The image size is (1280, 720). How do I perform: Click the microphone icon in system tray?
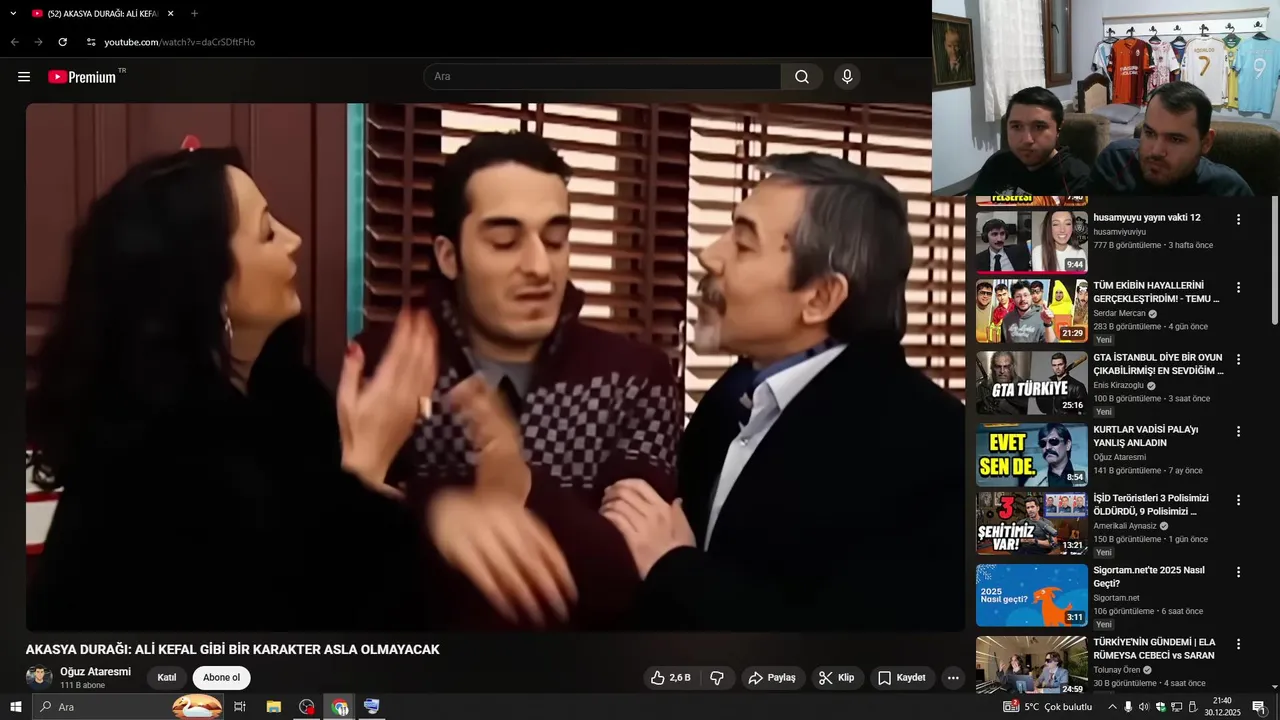(1128, 707)
